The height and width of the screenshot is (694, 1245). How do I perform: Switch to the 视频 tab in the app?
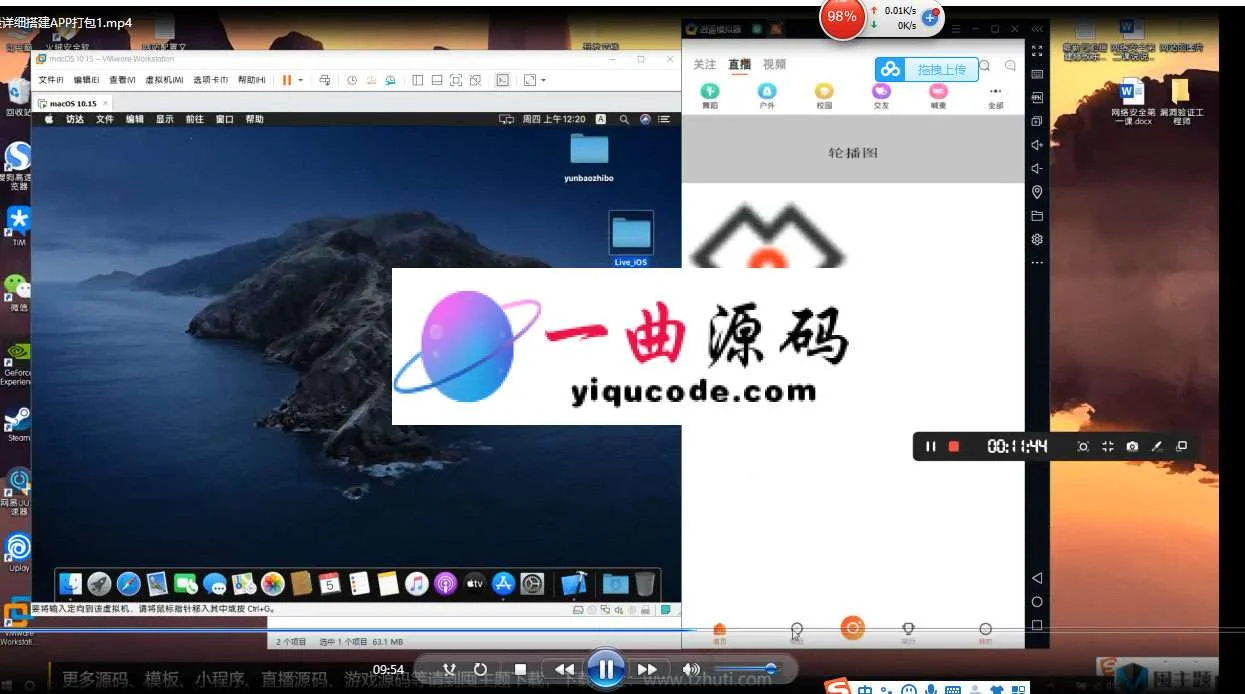point(774,64)
